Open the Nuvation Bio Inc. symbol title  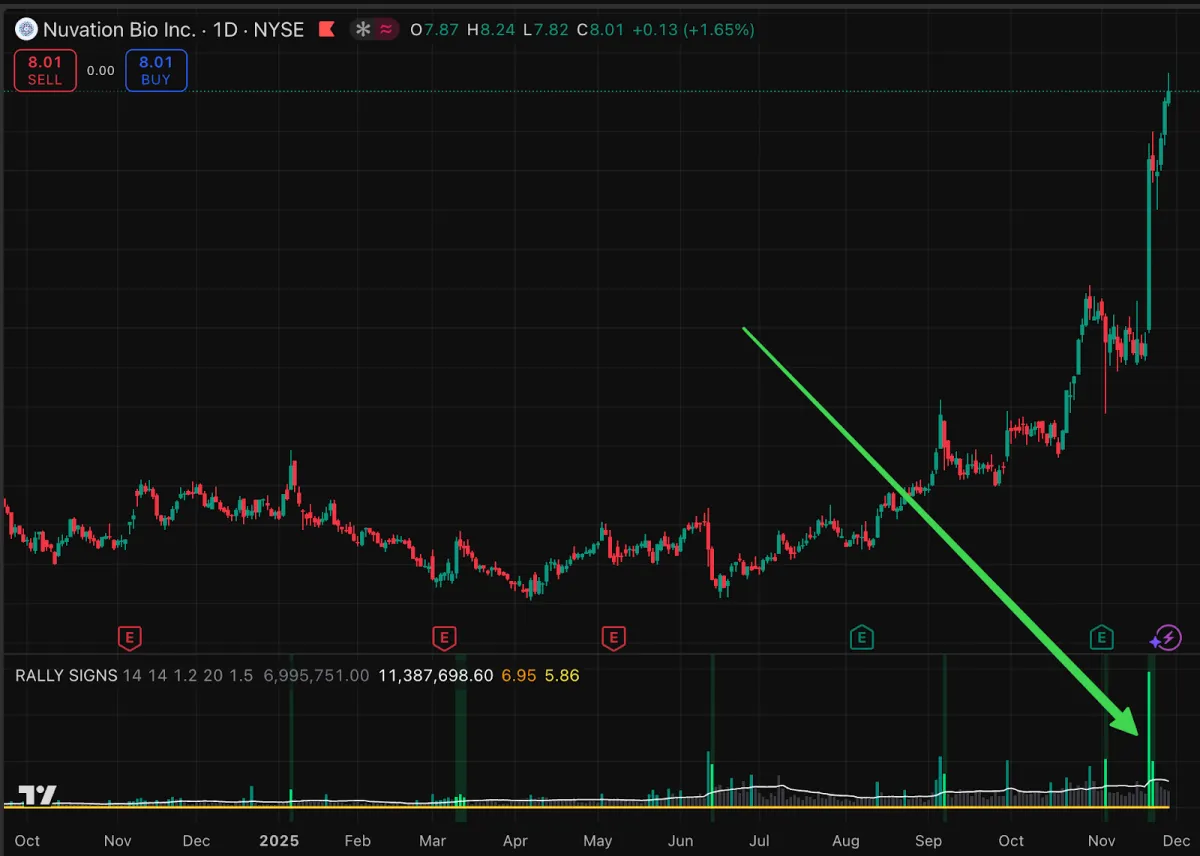point(173,29)
